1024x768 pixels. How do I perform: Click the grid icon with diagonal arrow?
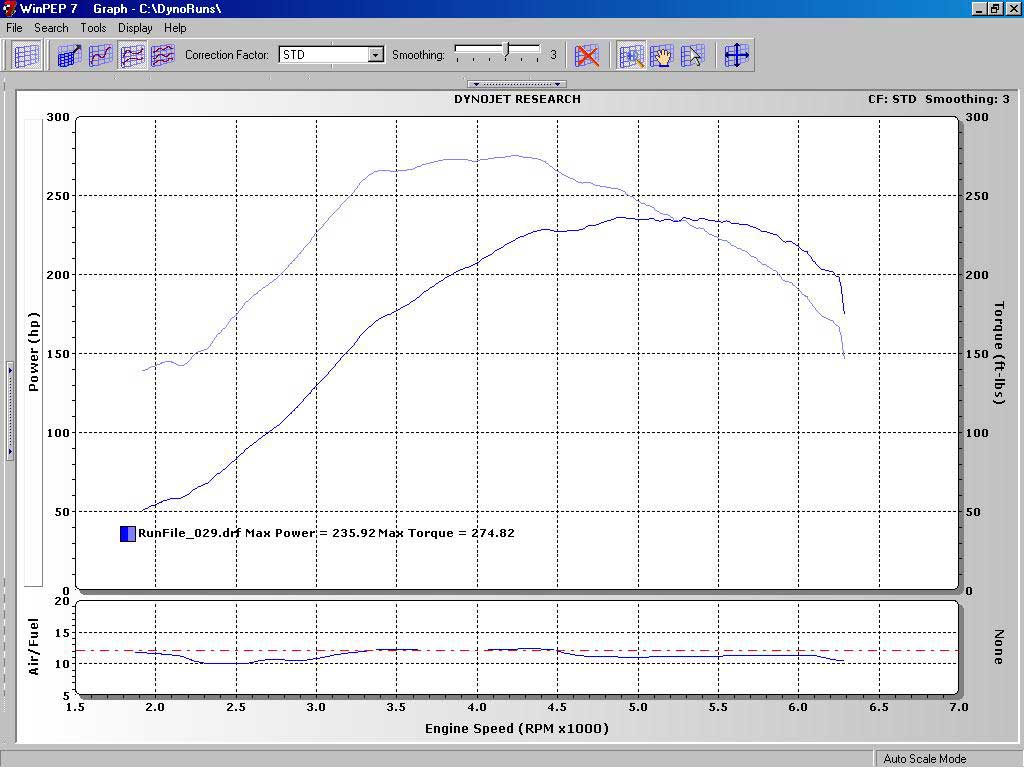point(69,56)
